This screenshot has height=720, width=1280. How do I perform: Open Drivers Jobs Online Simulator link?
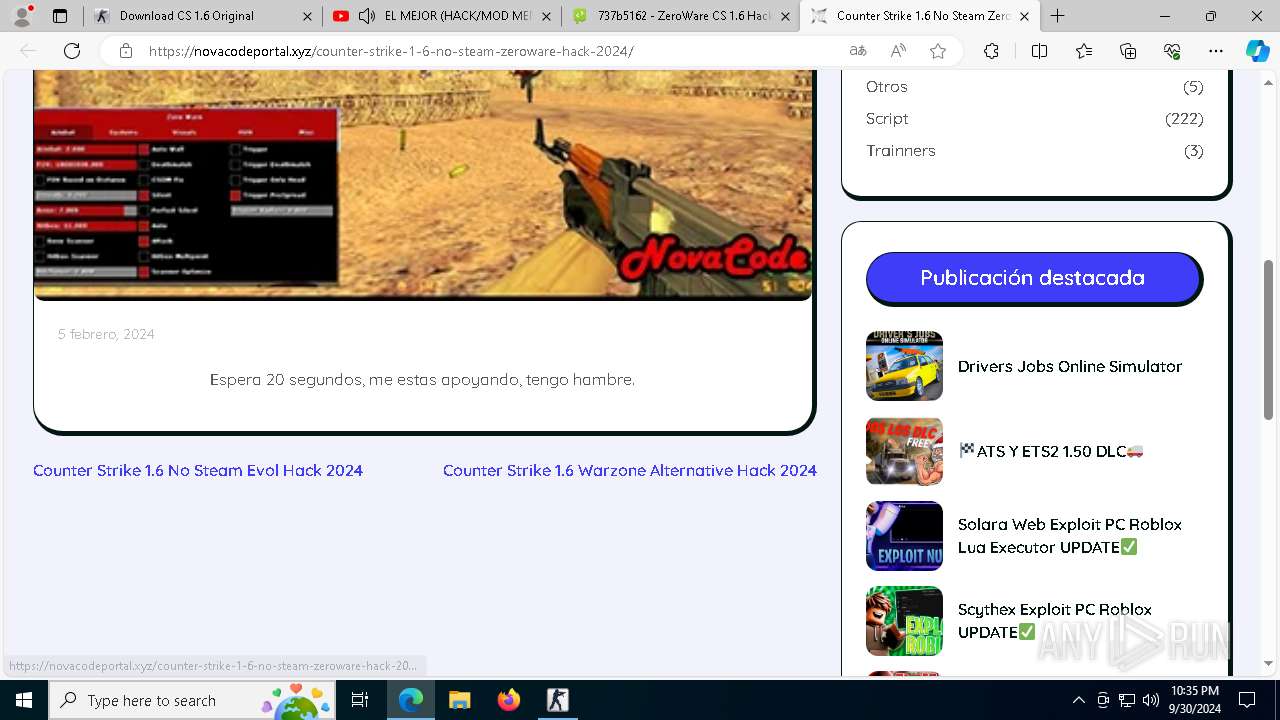coord(1070,367)
